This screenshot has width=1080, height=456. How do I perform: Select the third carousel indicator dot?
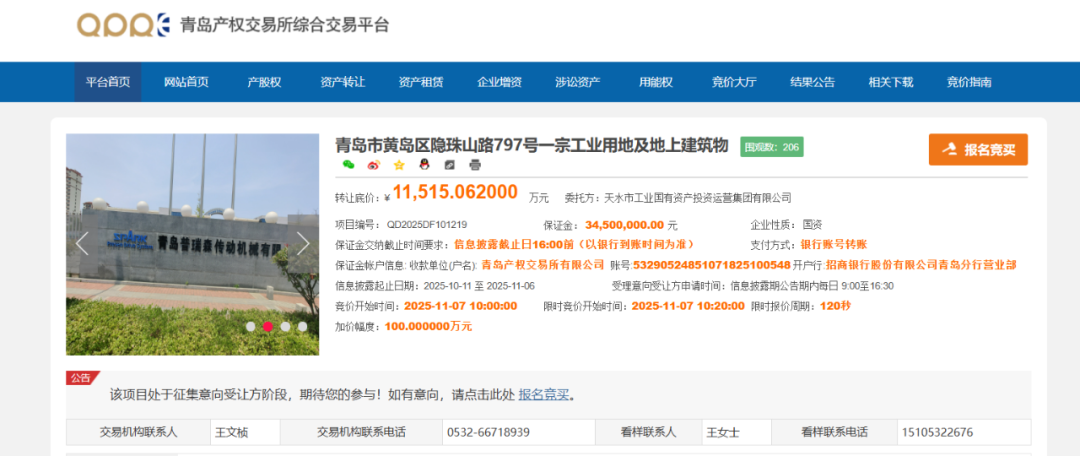(x=285, y=326)
